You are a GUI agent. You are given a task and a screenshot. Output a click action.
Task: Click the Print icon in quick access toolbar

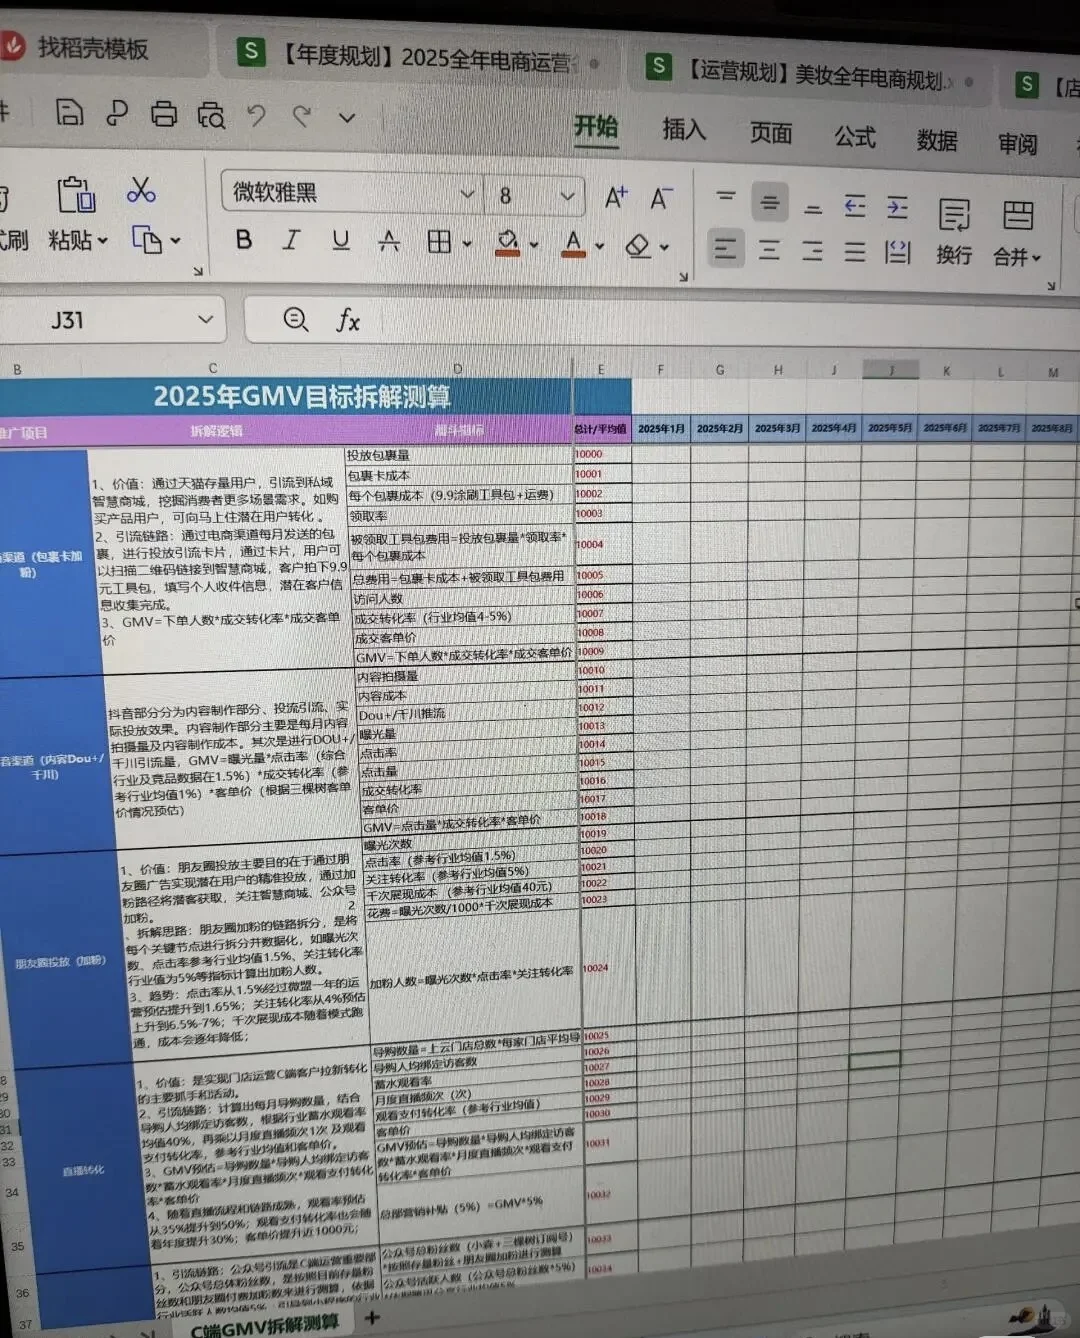pos(164,113)
